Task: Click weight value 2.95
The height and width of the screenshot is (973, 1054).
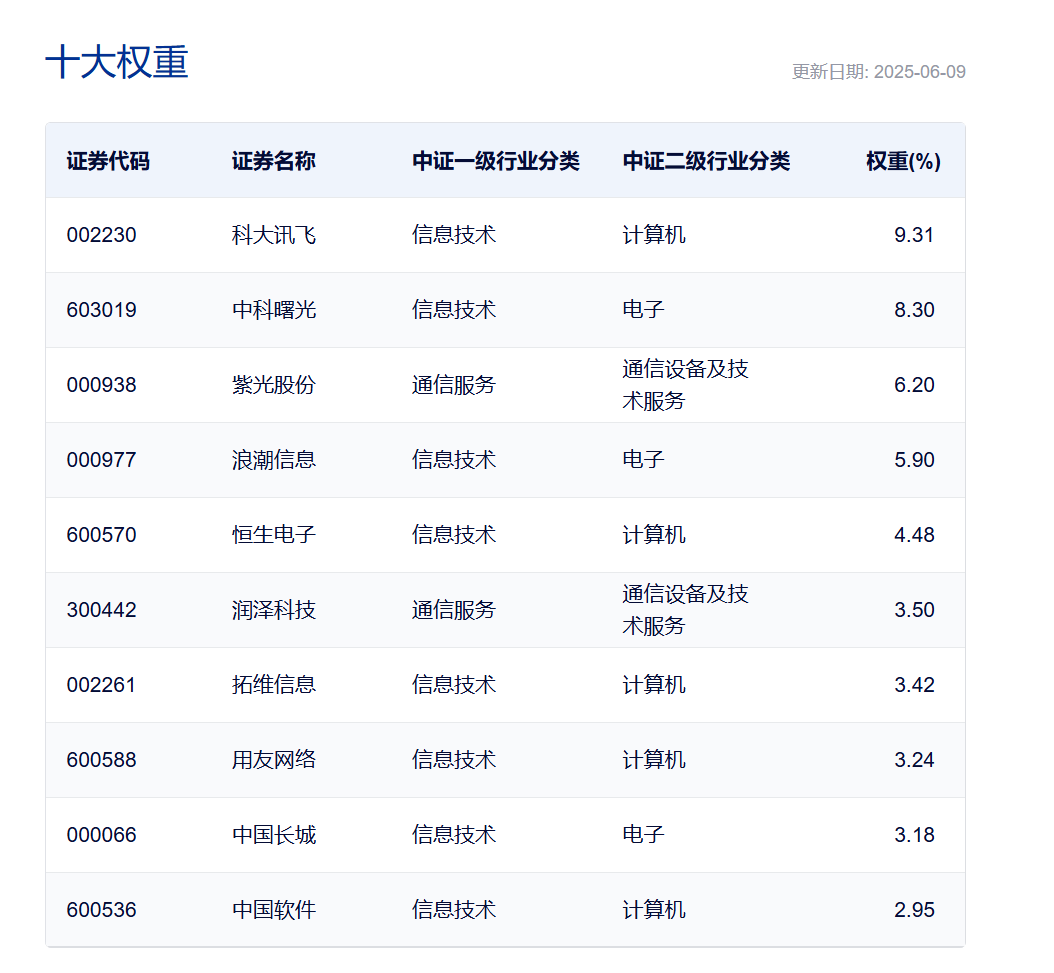Action: pos(914,910)
